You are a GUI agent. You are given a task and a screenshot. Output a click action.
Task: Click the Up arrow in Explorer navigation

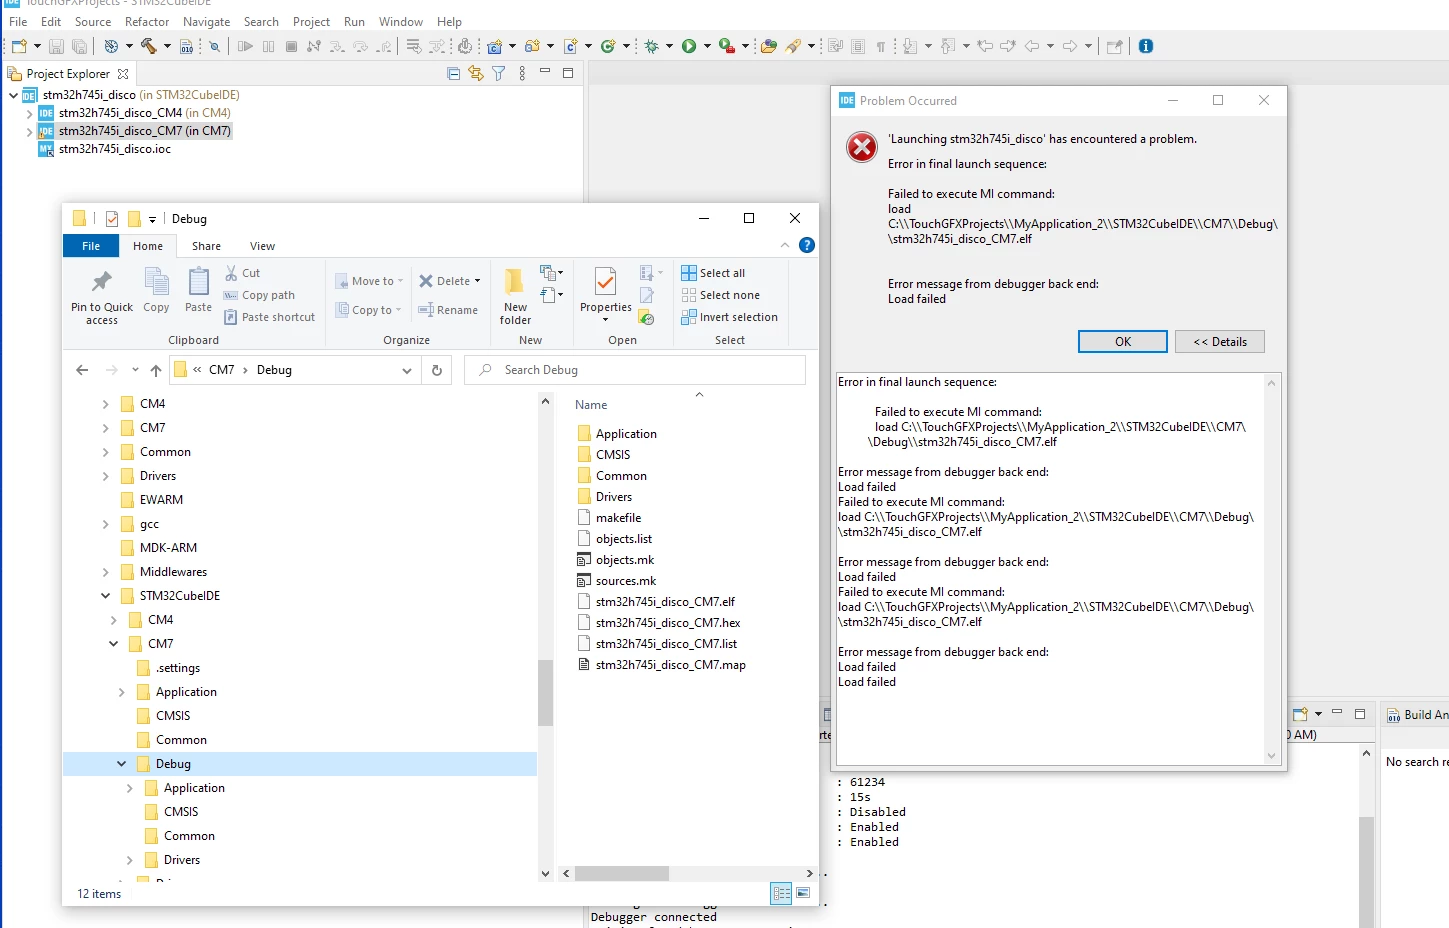click(156, 370)
